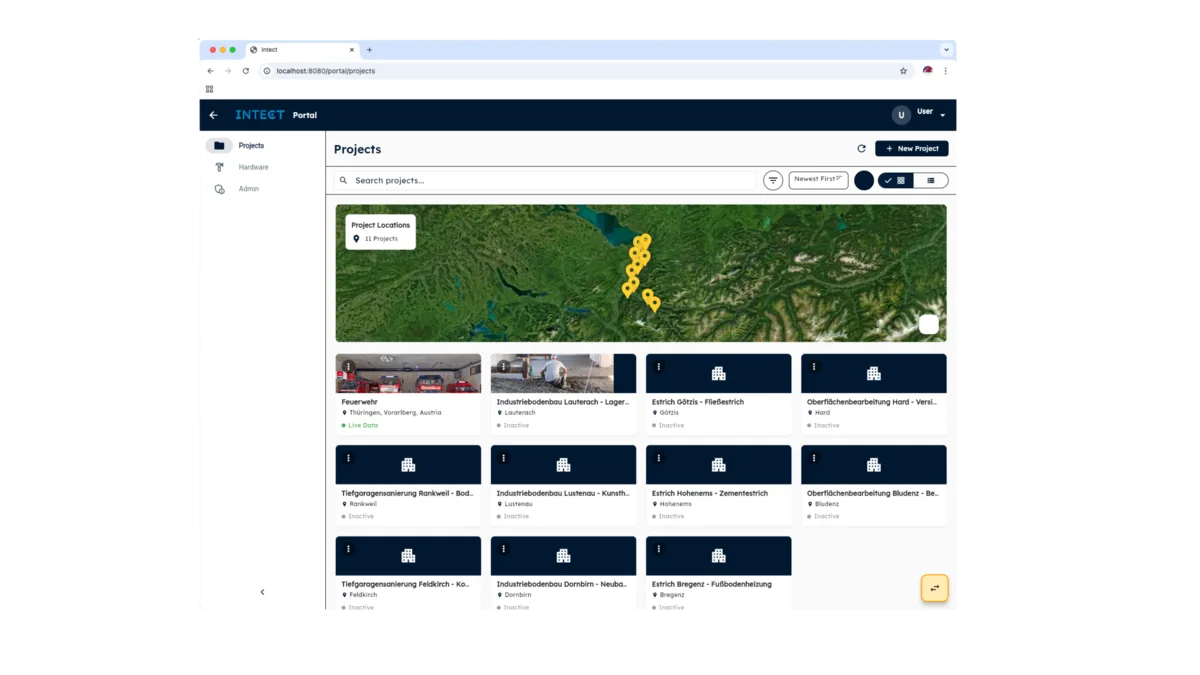This screenshot has width=1200, height=675.
Task: Click the Dornbirn location label
Action: [518, 595]
